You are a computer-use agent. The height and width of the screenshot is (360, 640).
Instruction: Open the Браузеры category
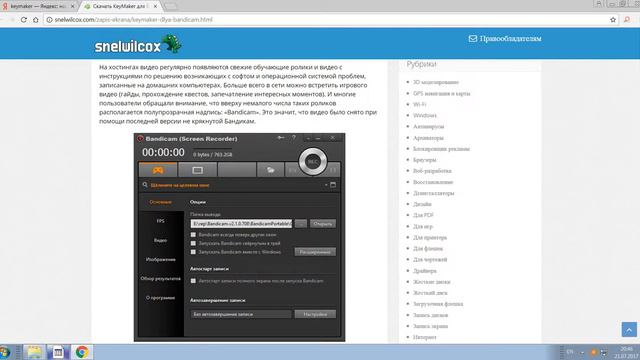coord(424,160)
